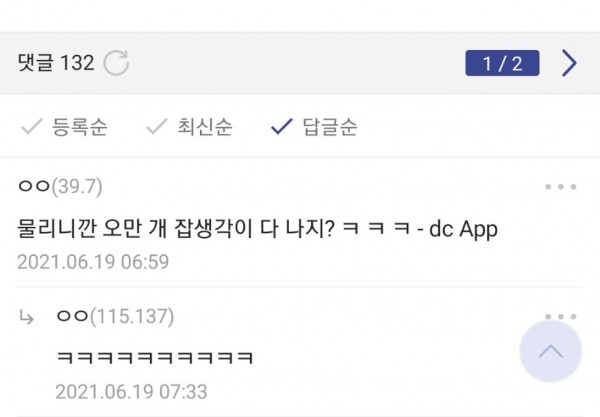Click the timestamp 2021.06.19 06:59
Viewport: 600px width, 417px height.
[x=93, y=262]
